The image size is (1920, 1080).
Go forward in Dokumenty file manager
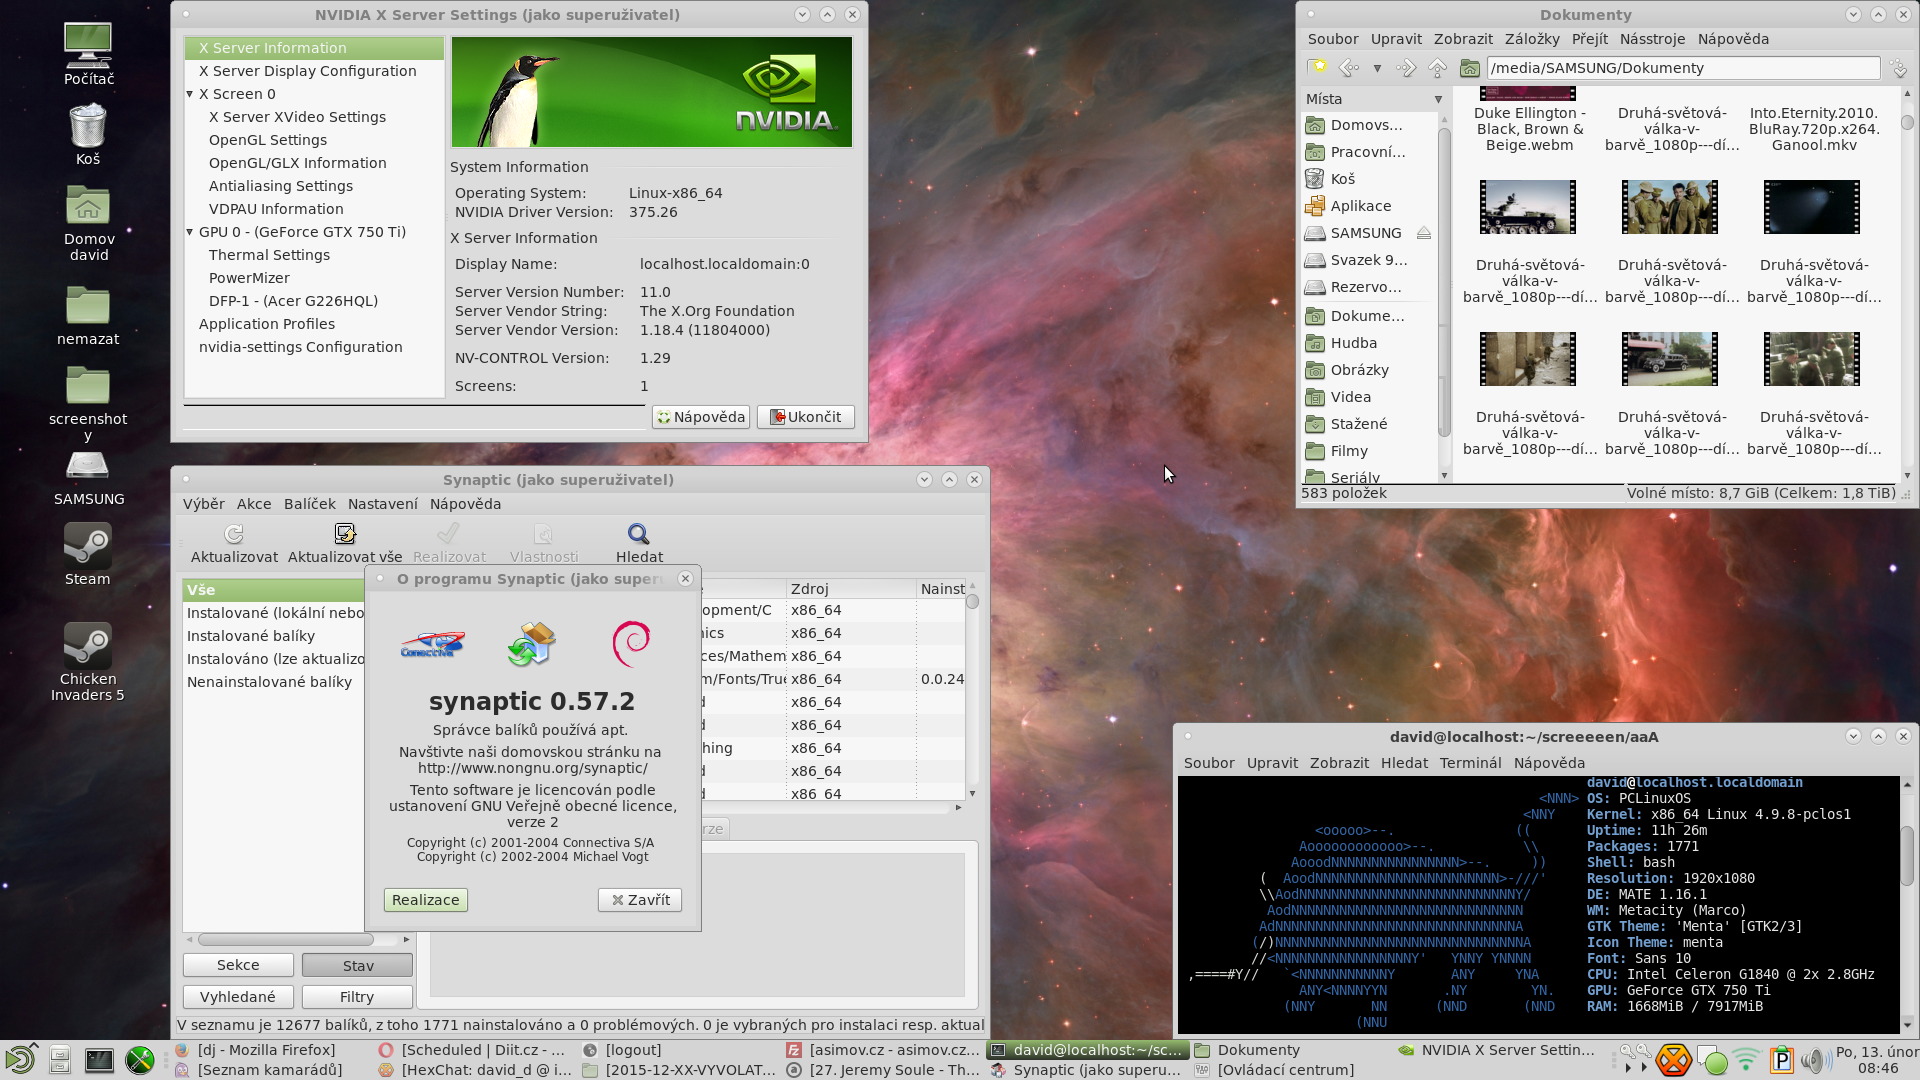(1406, 68)
